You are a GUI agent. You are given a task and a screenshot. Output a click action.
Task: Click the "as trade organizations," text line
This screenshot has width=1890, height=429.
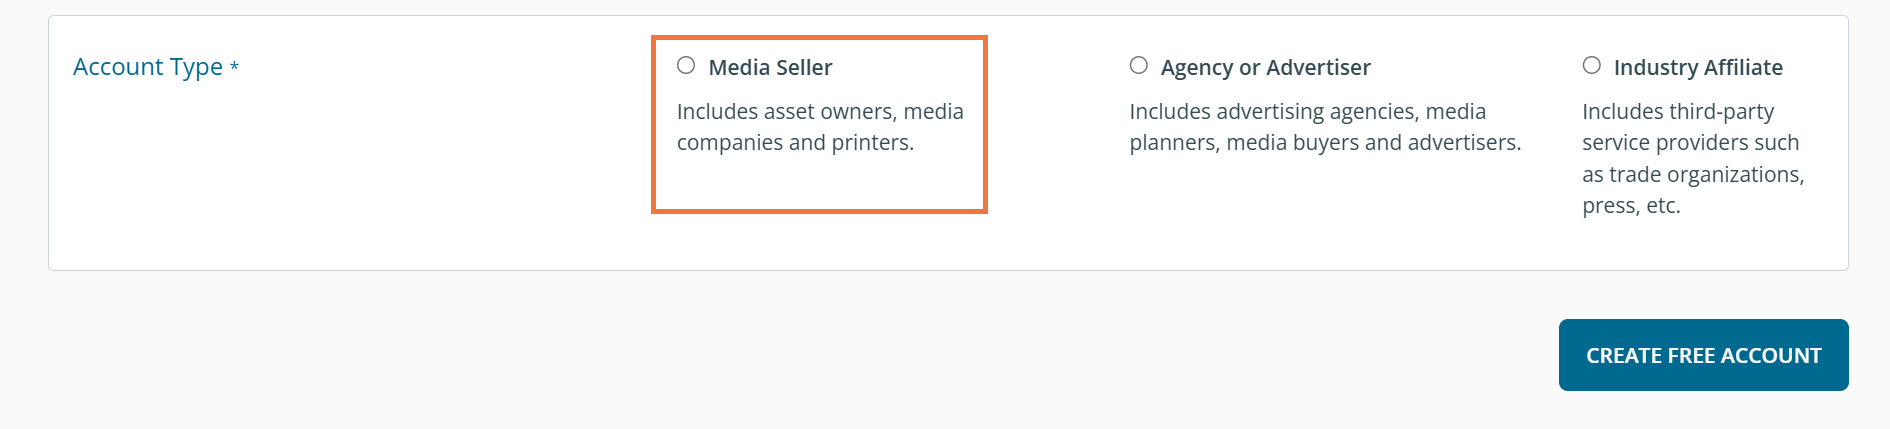point(1693,175)
